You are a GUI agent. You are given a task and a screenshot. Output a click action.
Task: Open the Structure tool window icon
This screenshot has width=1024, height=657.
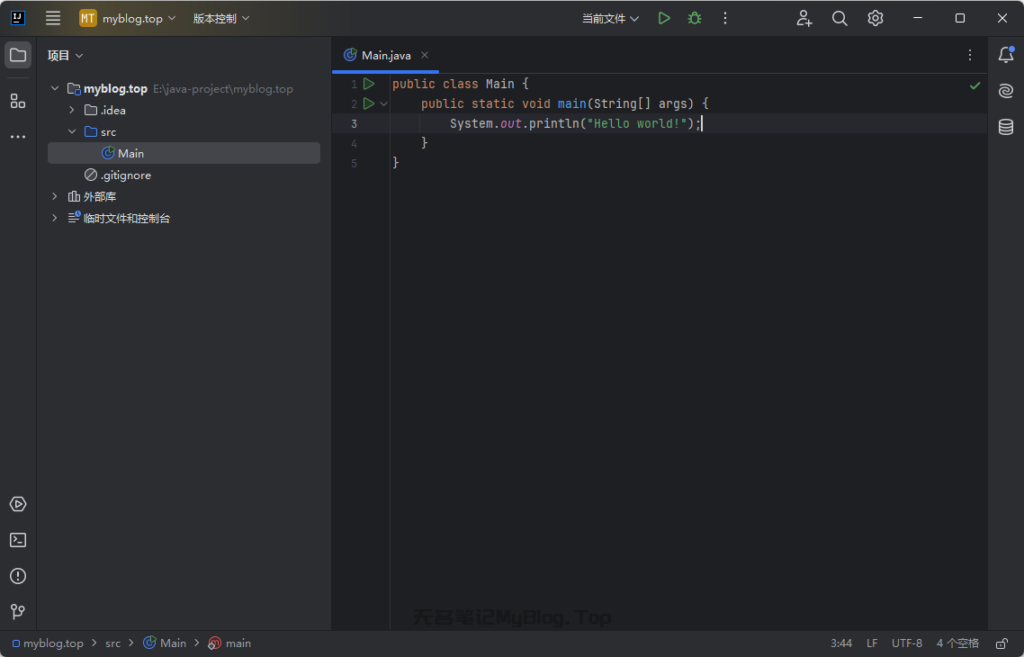[x=18, y=101]
